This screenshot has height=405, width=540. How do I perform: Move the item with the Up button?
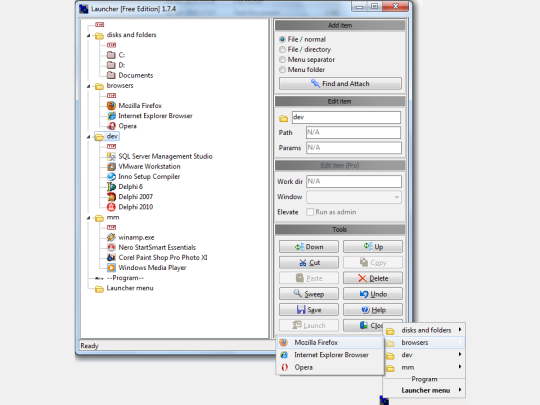tap(373, 247)
